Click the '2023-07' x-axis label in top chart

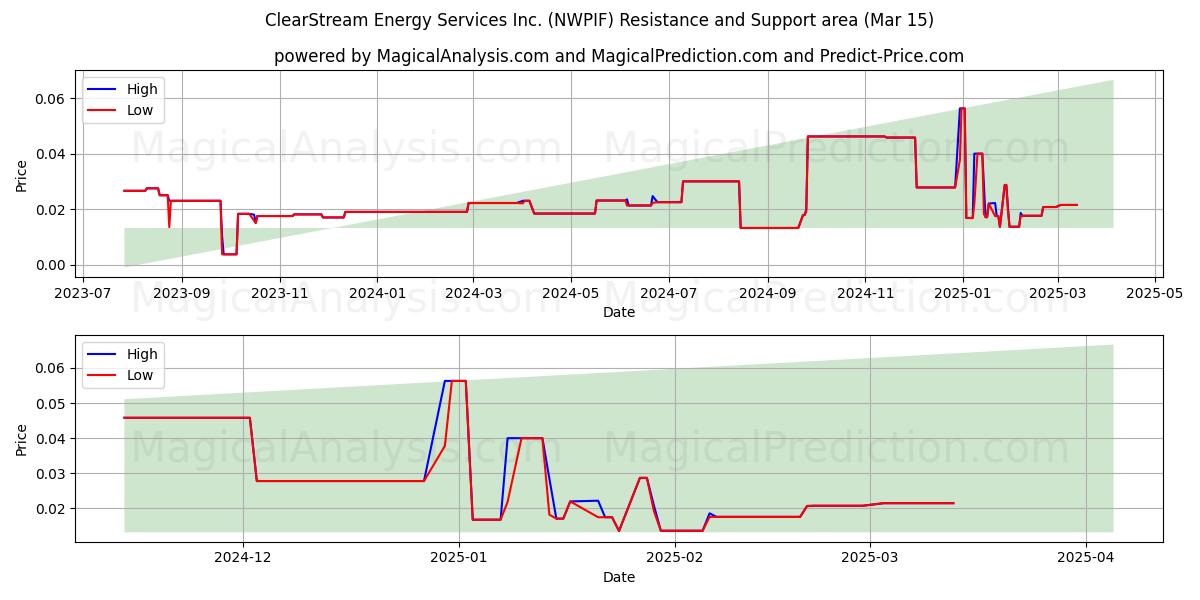point(82,295)
